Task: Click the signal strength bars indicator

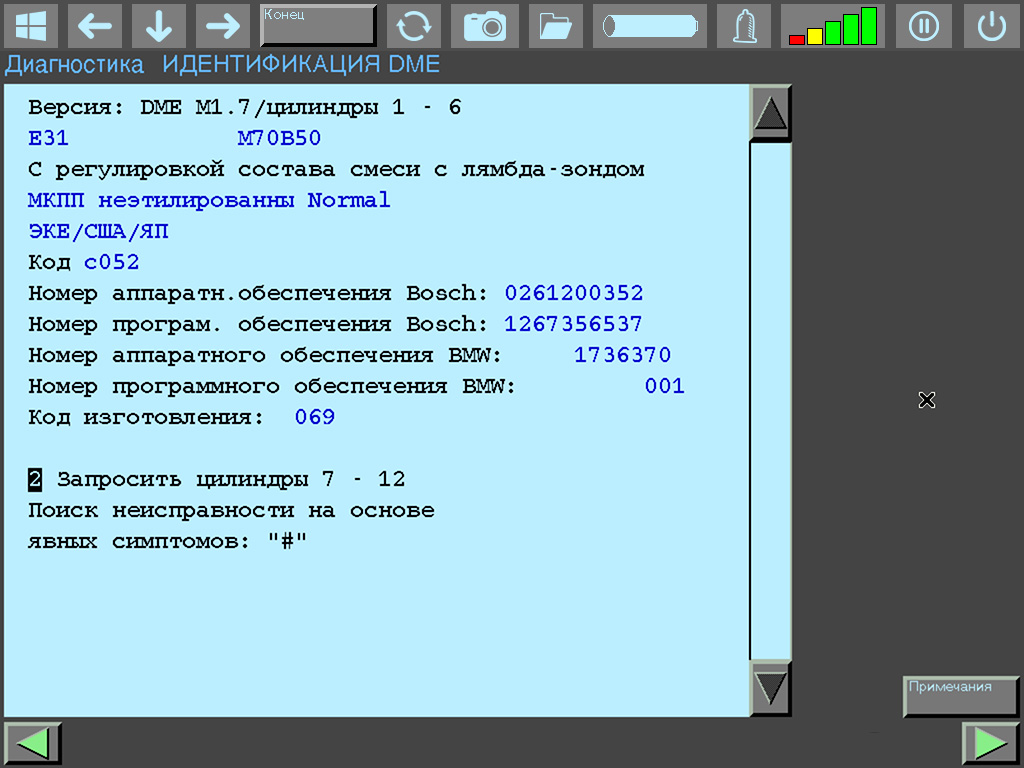Action: (x=832, y=26)
